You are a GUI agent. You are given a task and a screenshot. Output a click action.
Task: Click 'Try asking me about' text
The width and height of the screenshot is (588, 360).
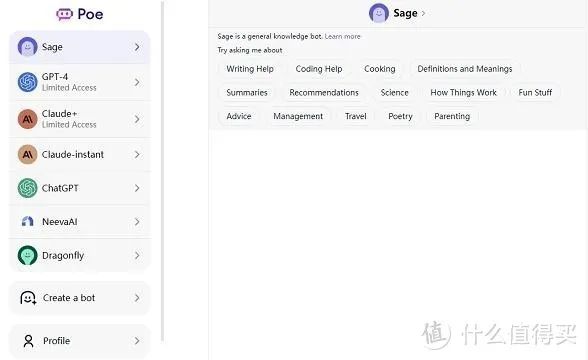[x=250, y=50]
